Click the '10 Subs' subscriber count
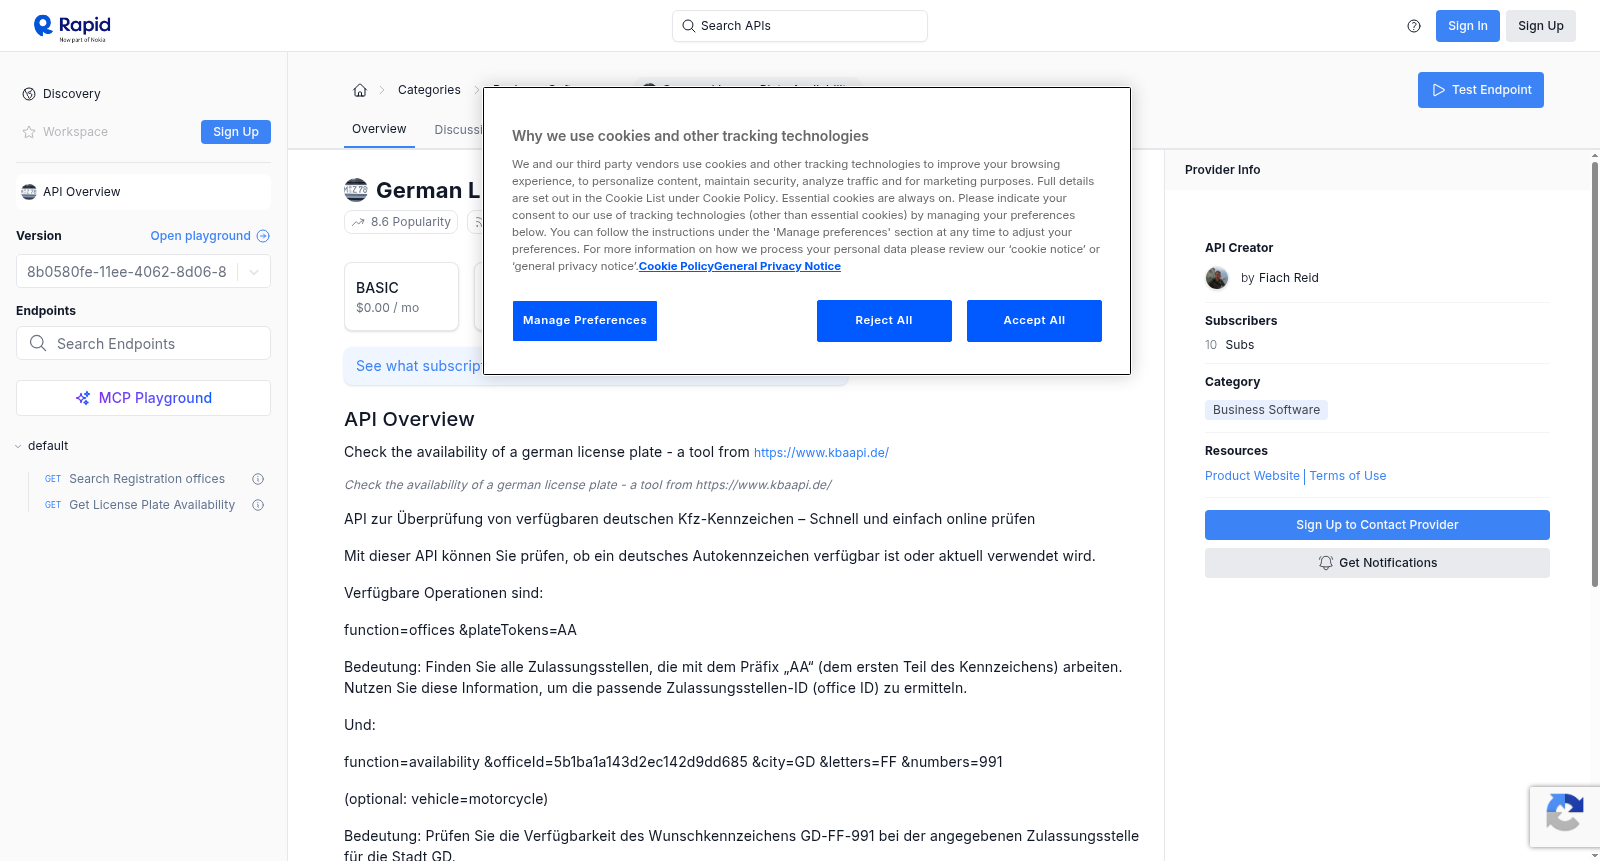Screen dimensions: 1600x861 (1229, 345)
